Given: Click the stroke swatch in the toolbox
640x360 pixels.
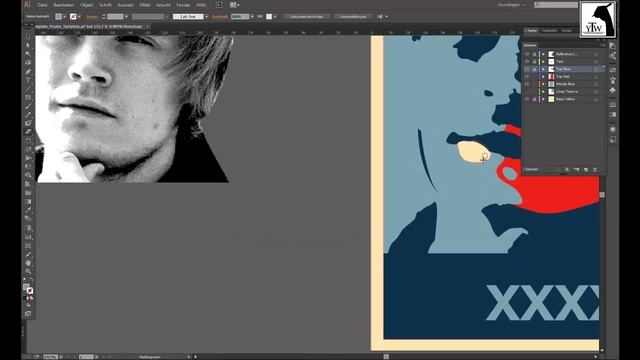Looking at the screenshot, I should click(30, 291).
